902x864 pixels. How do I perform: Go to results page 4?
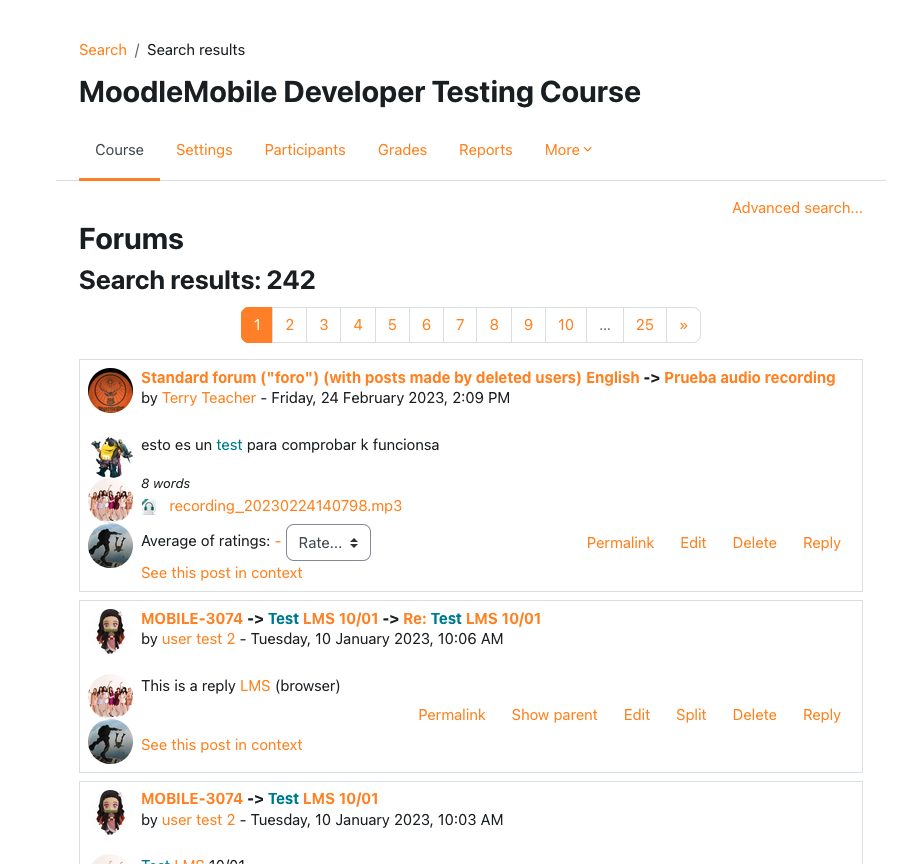pos(358,325)
